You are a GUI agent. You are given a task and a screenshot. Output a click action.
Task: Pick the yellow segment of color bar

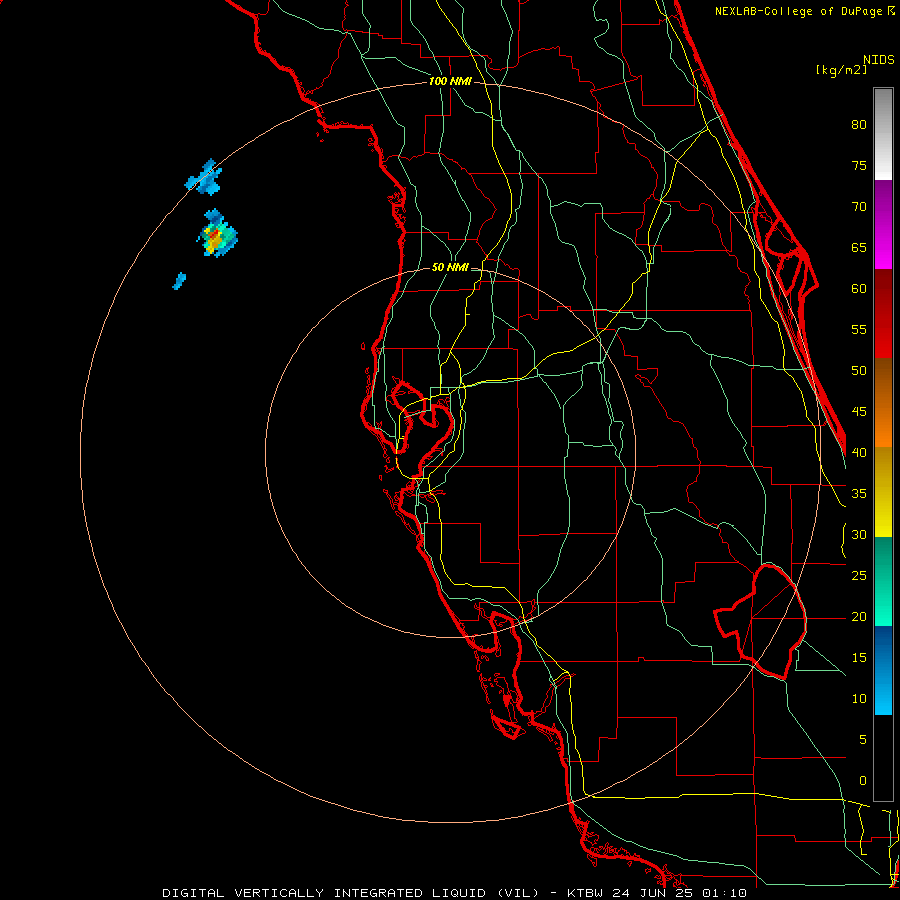(x=883, y=492)
